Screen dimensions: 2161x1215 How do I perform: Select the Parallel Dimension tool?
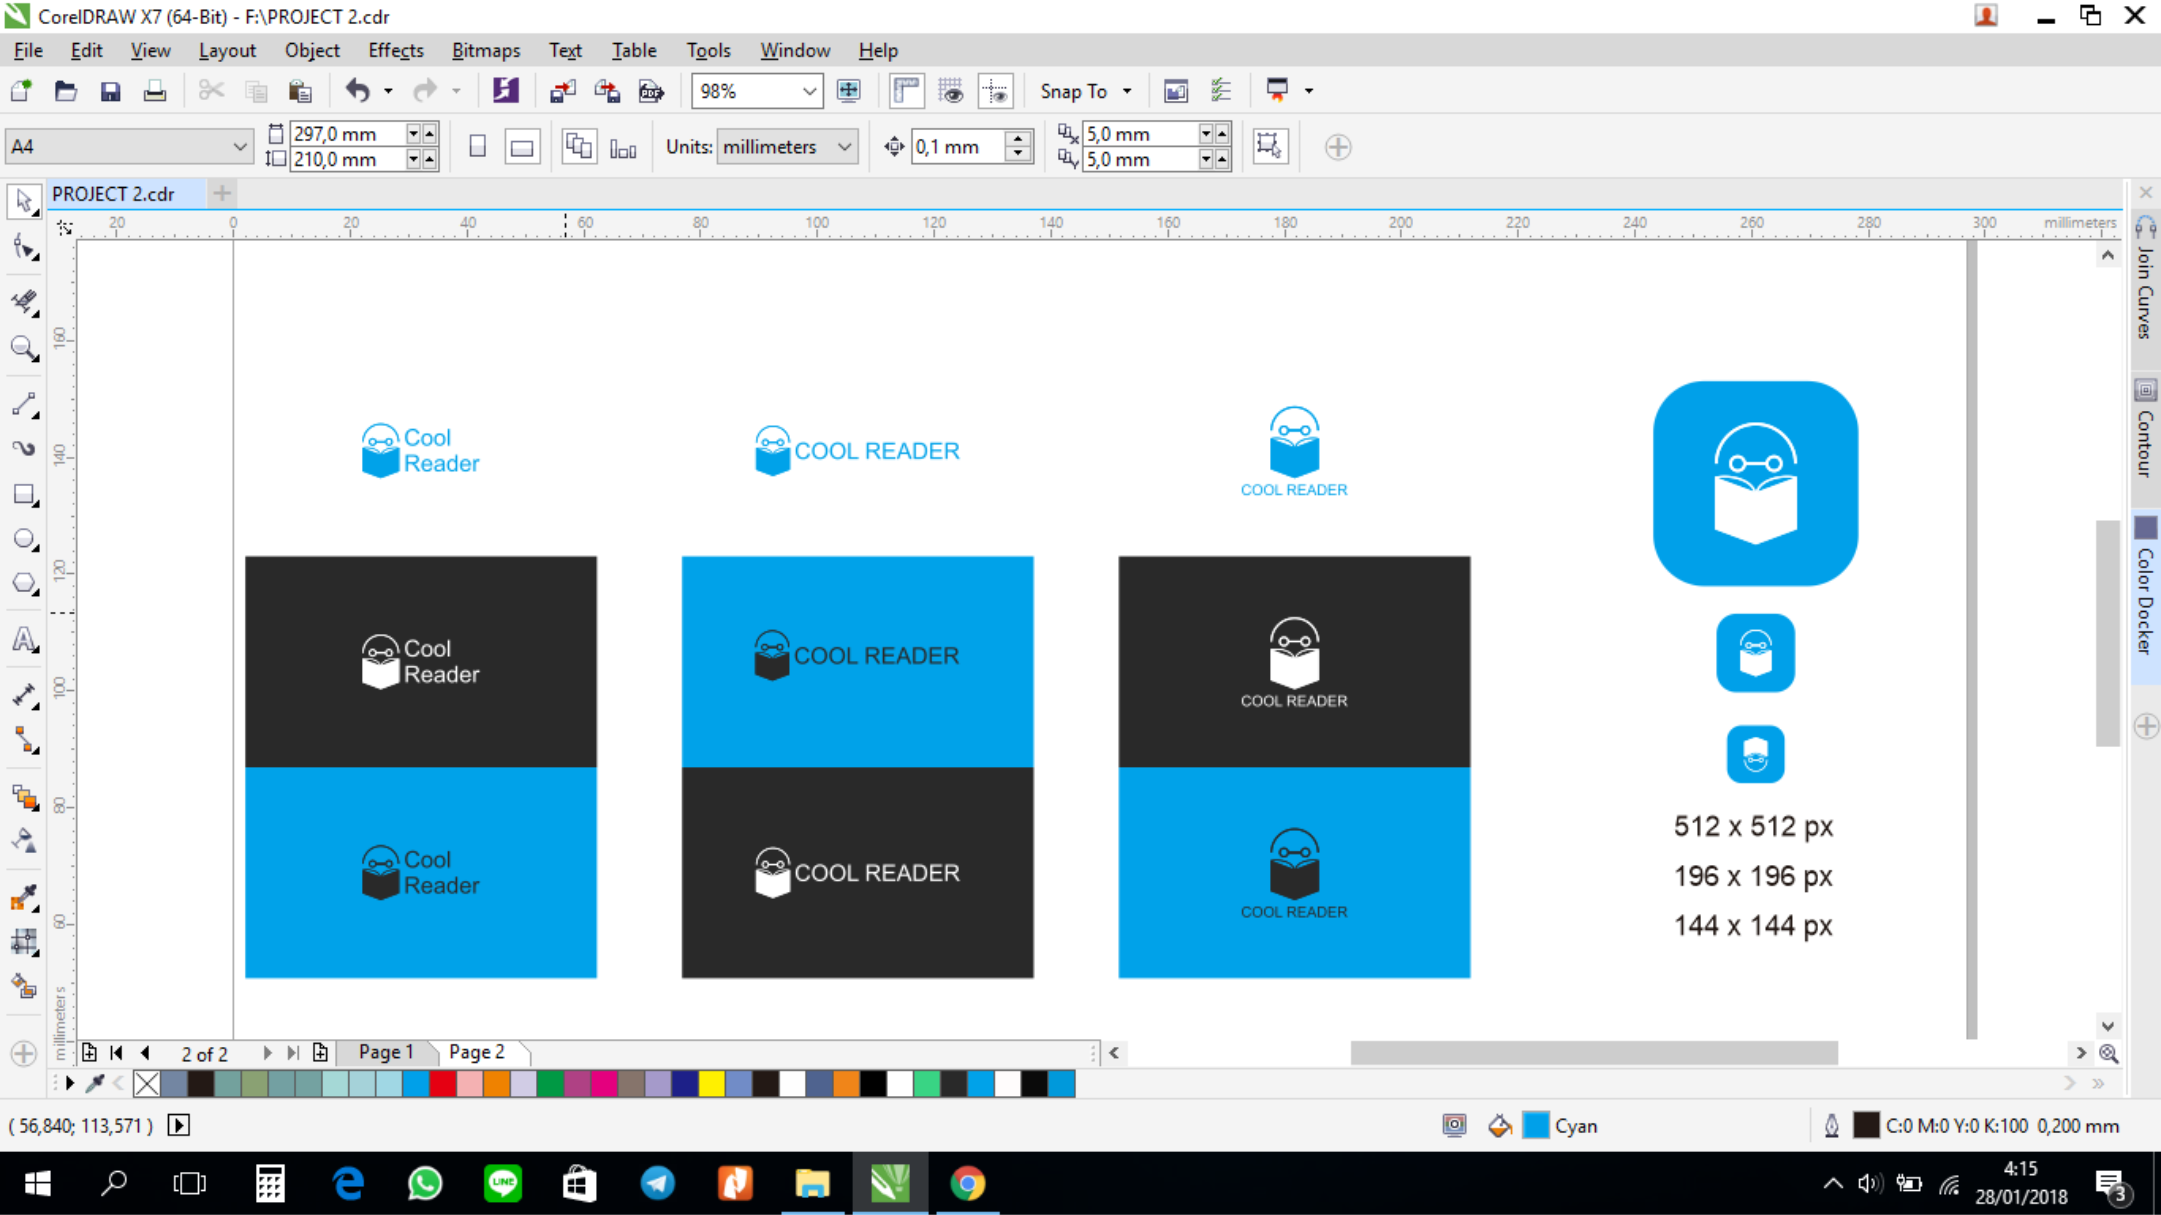23,694
